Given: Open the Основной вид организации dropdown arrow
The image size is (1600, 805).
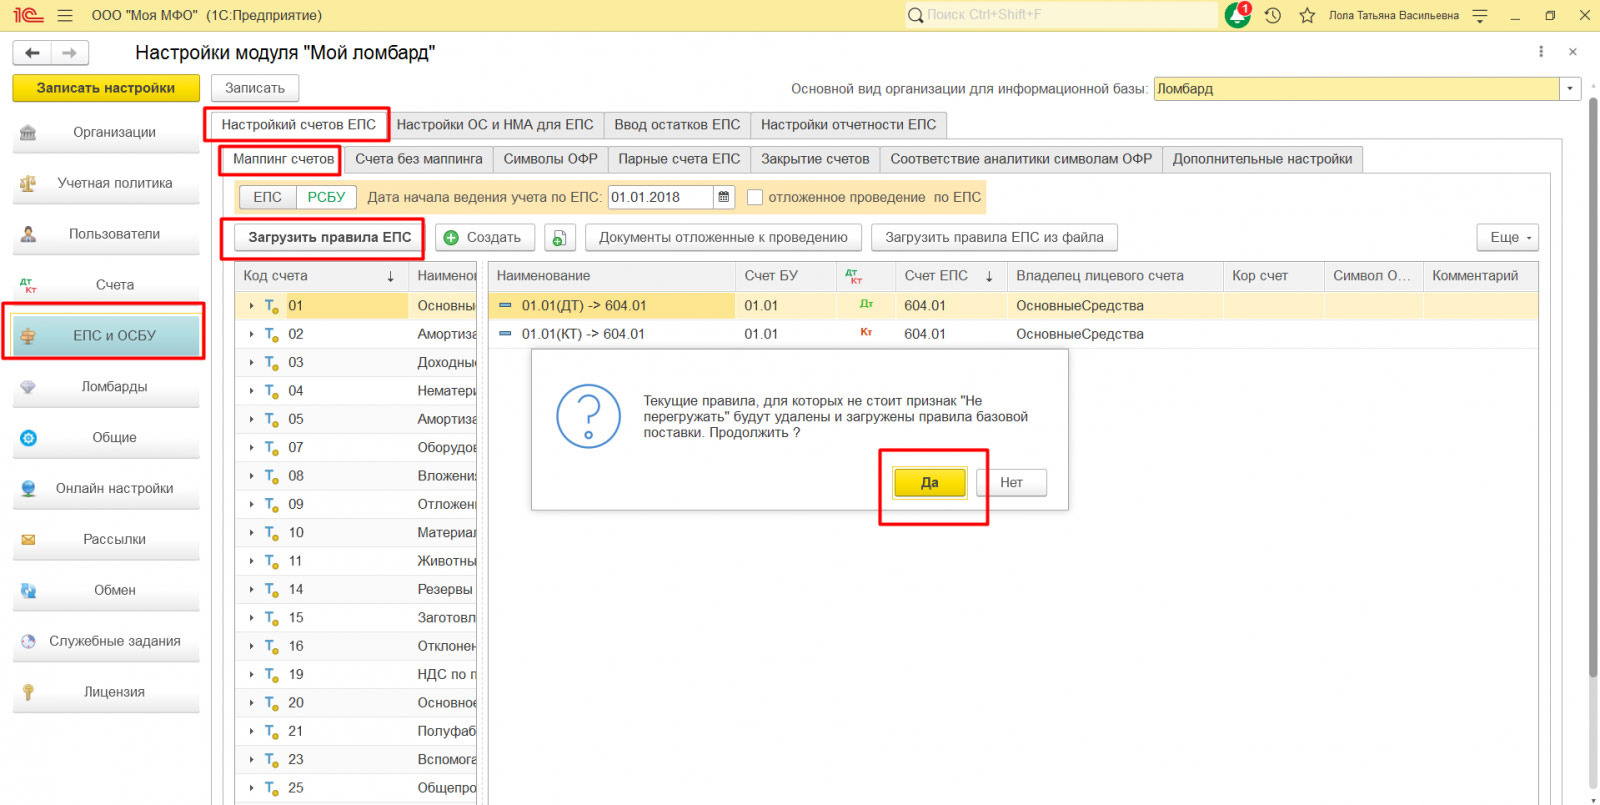Looking at the screenshot, I should [1570, 89].
